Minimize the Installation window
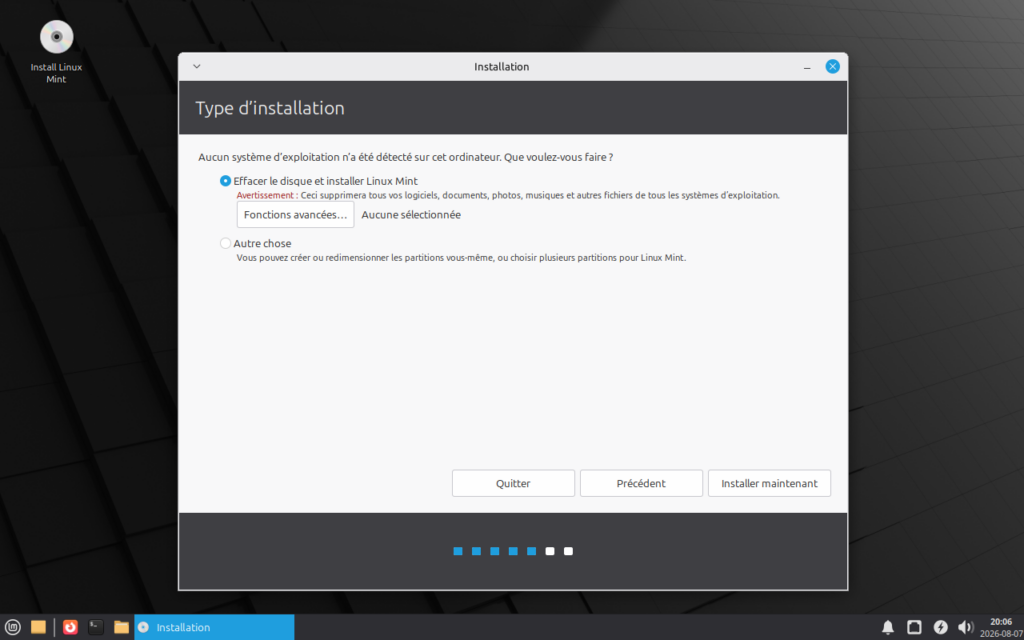This screenshot has height=640, width=1024. [807, 67]
